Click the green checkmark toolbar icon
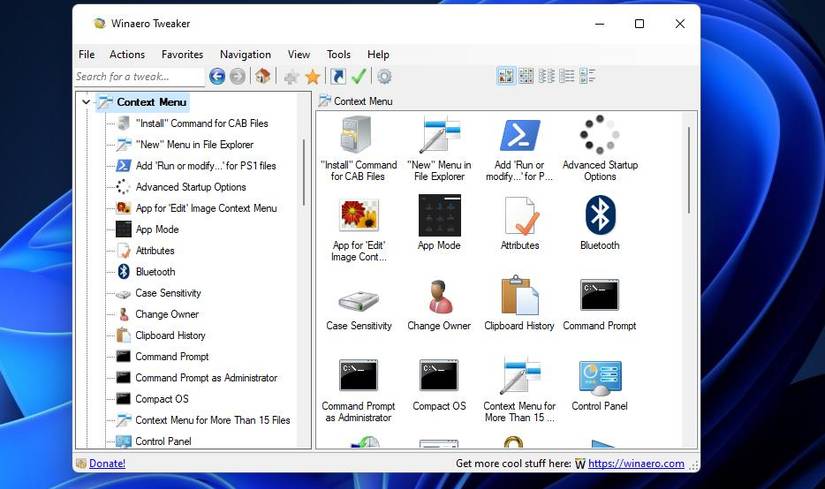The width and height of the screenshot is (825, 489). [x=359, y=76]
